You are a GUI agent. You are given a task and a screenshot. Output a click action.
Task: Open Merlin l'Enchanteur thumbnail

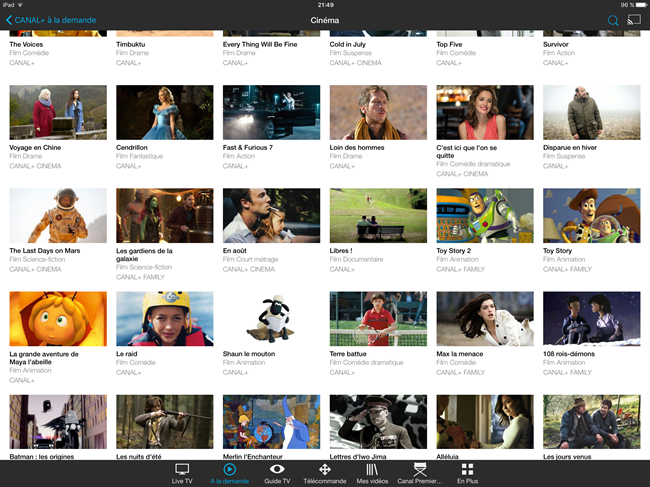pyautogui.click(x=272, y=422)
